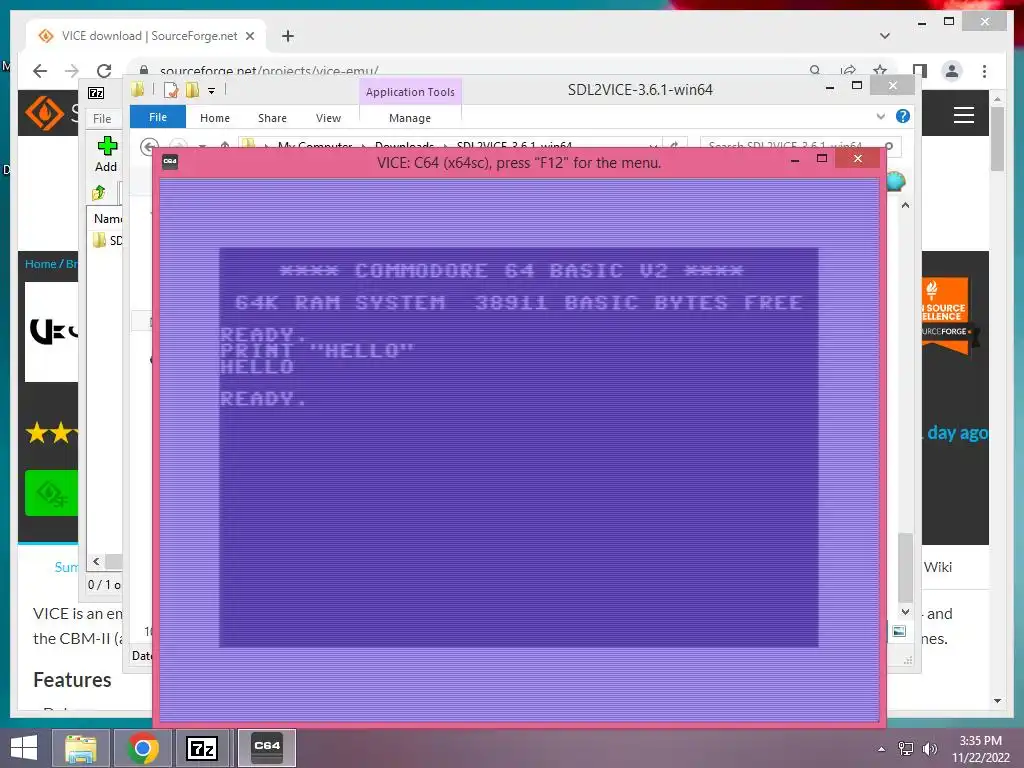Screen dimensions: 1024x768
Task: Click the Chrome page vertical scrollbar thumb
Action: pos(997,138)
